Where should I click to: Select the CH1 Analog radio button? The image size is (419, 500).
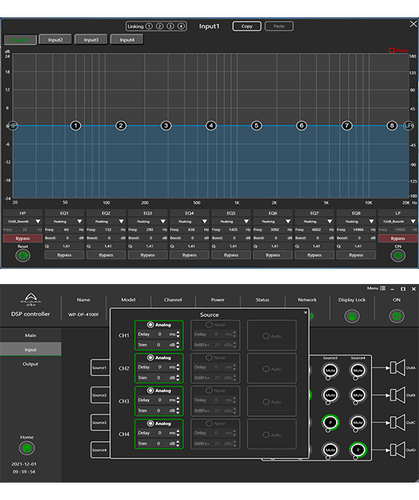click(150, 324)
